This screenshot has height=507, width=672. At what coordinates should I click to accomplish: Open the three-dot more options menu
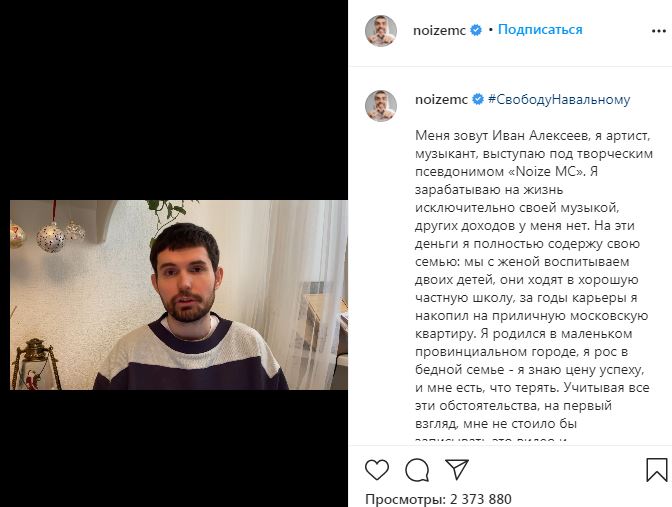pos(658,31)
